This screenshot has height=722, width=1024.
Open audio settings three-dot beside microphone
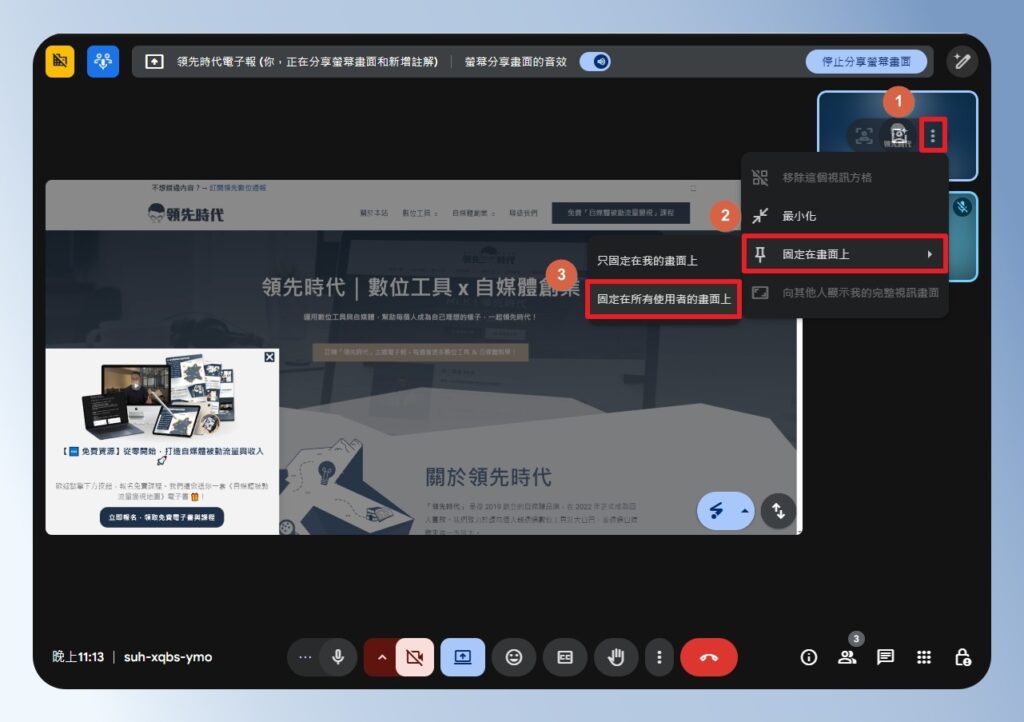coord(305,657)
